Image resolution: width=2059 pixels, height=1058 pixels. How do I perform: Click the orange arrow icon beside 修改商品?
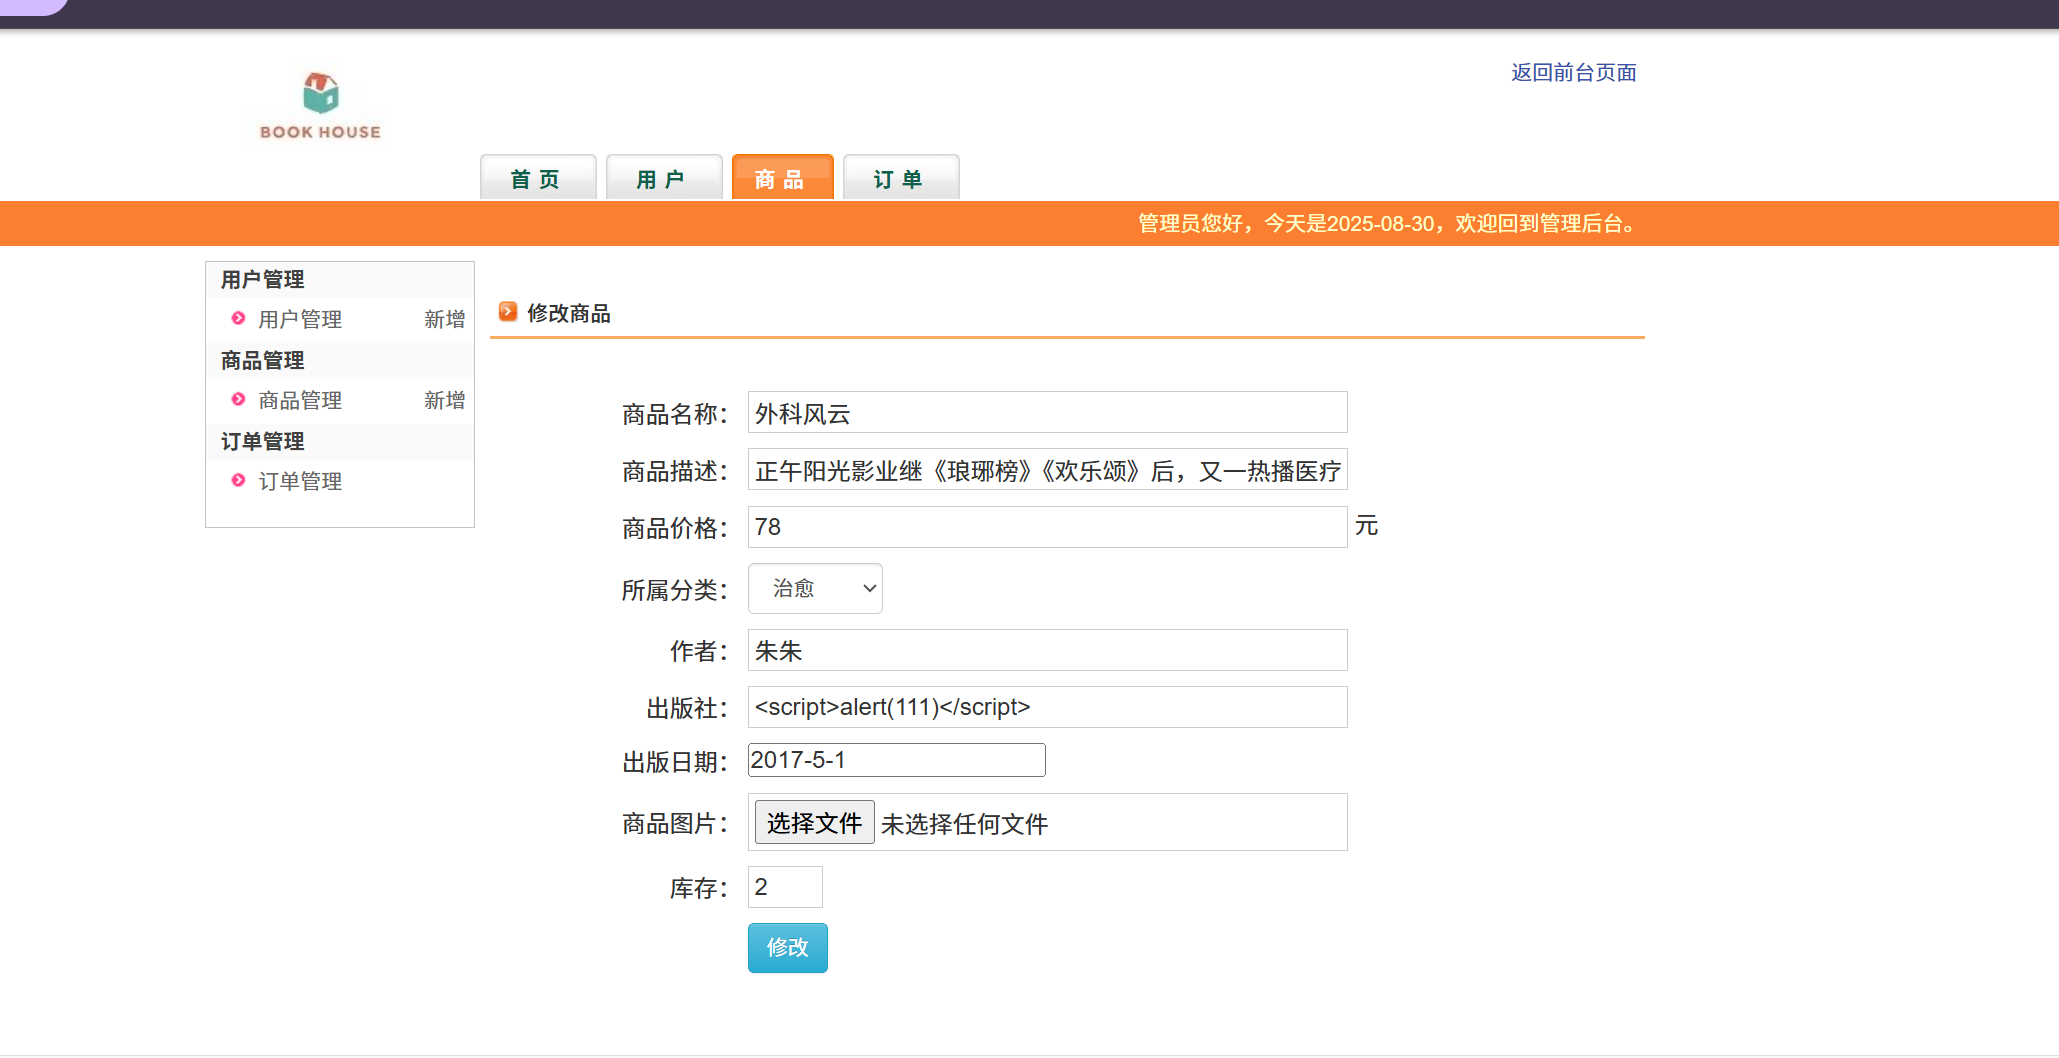pos(508,312)
